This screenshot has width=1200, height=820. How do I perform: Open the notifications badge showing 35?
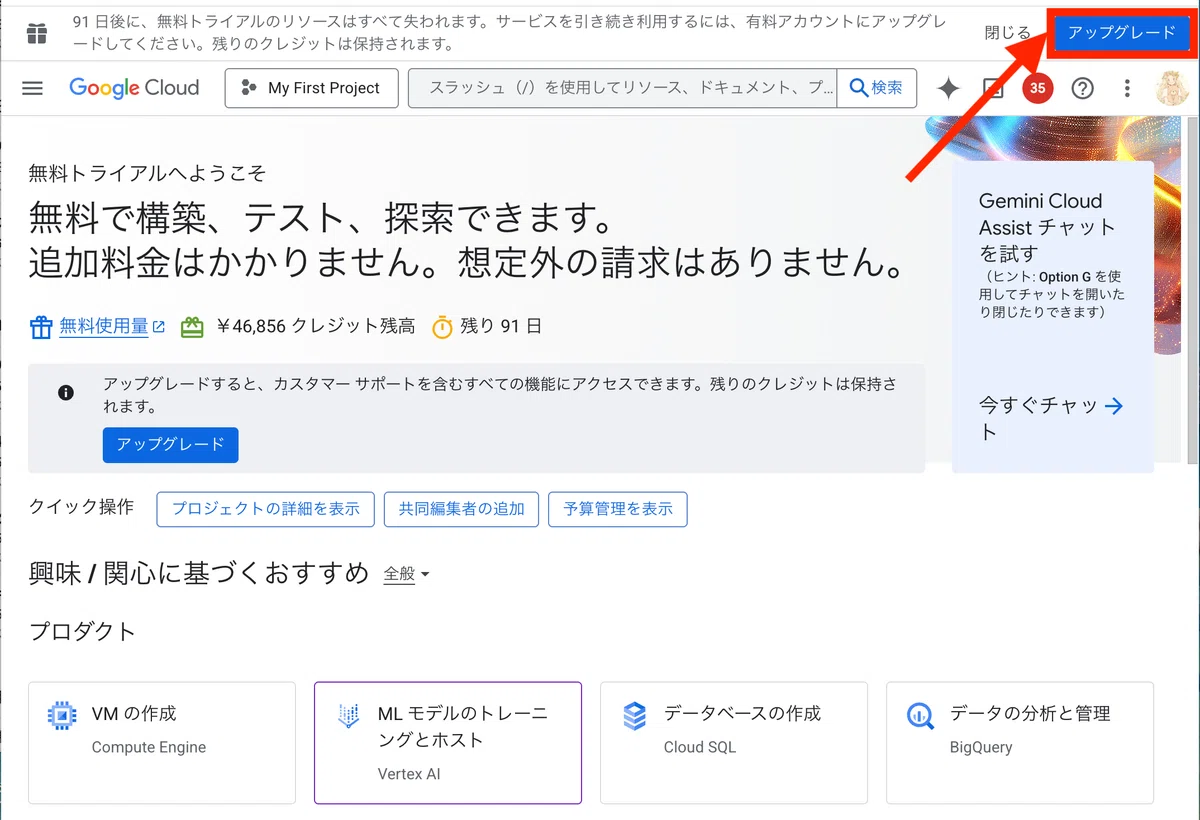[1037, 88]
